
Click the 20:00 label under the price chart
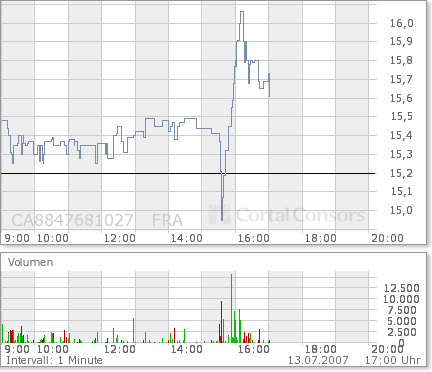[388, 238]
